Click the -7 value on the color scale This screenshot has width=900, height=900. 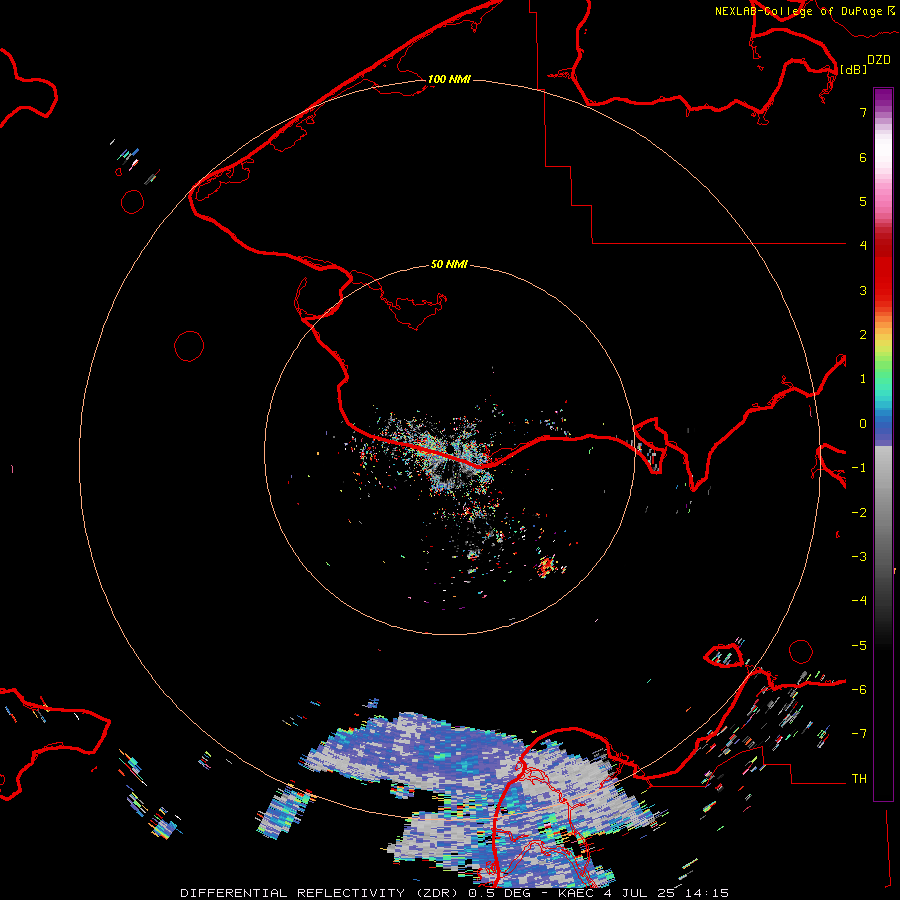tap(859, 734)
